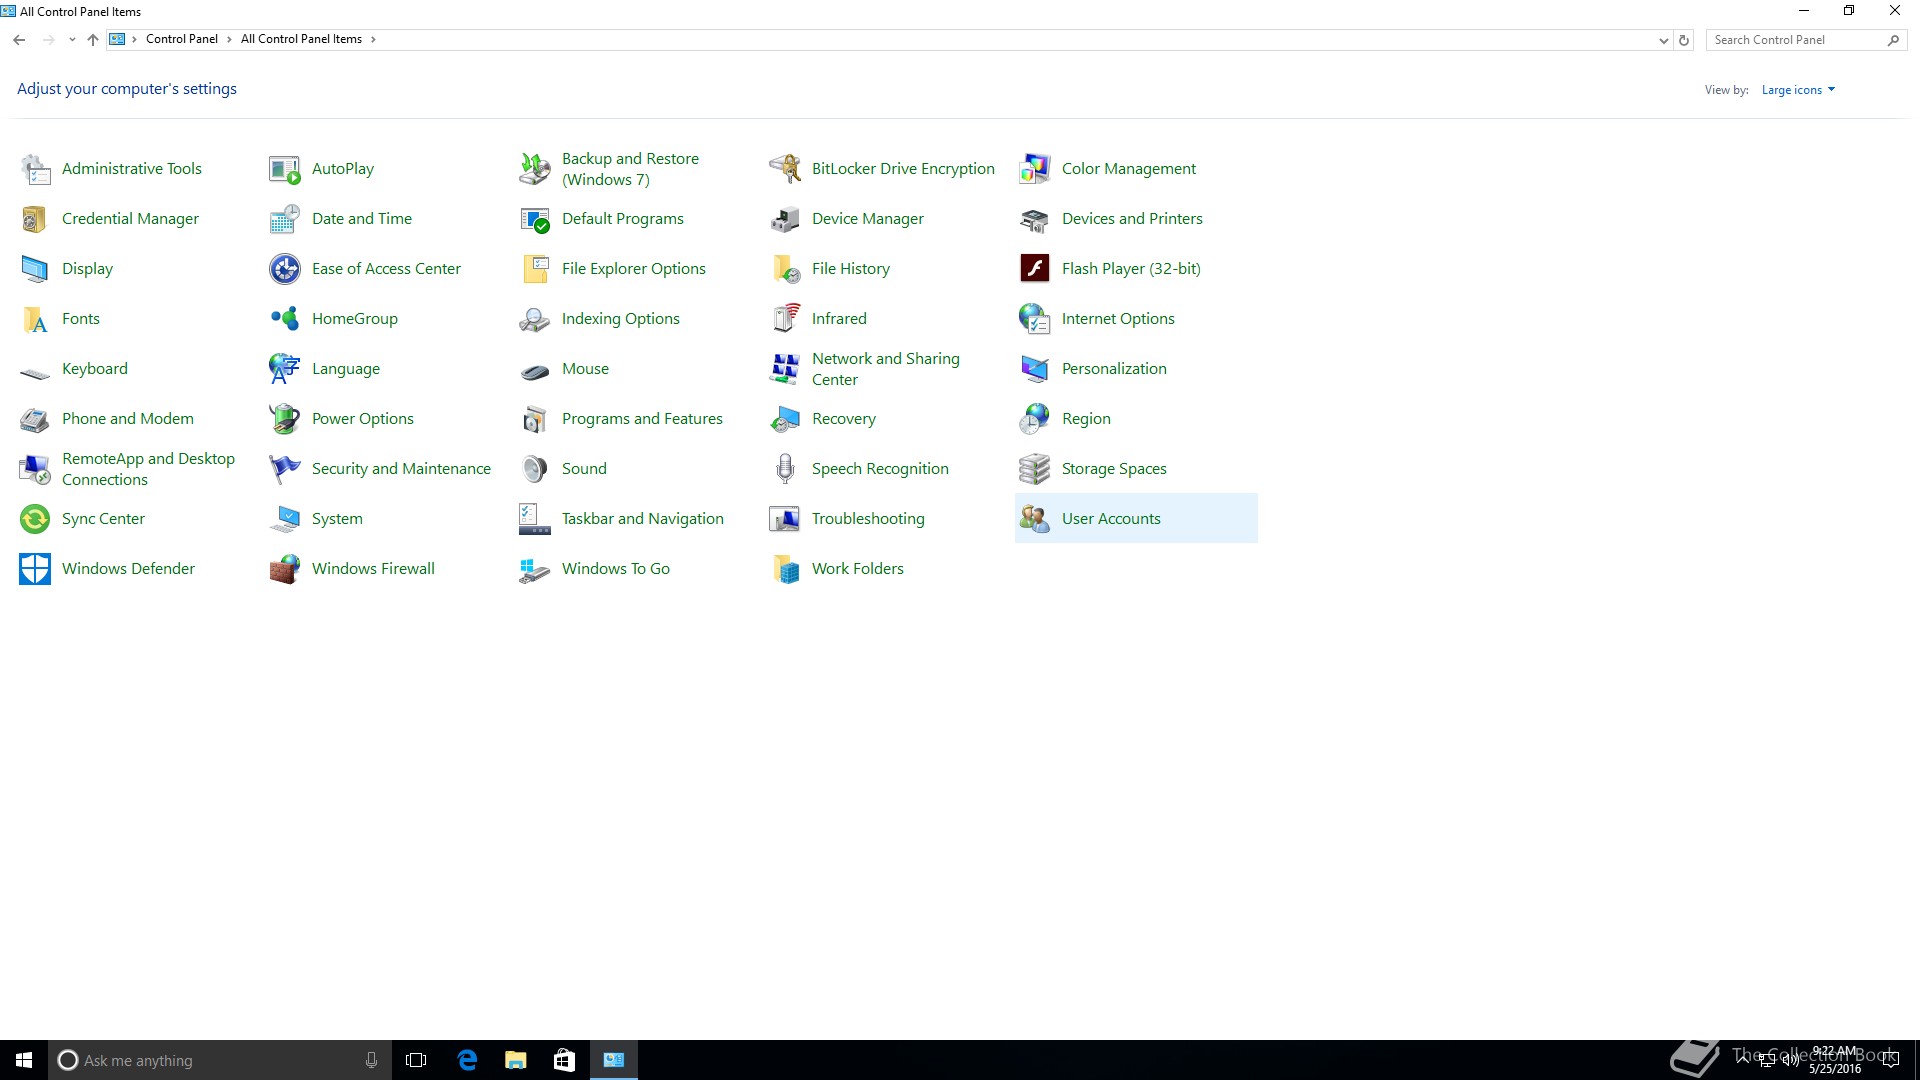Open the System link
The image size is (1920, 1080).
click(x=337, y=519)
